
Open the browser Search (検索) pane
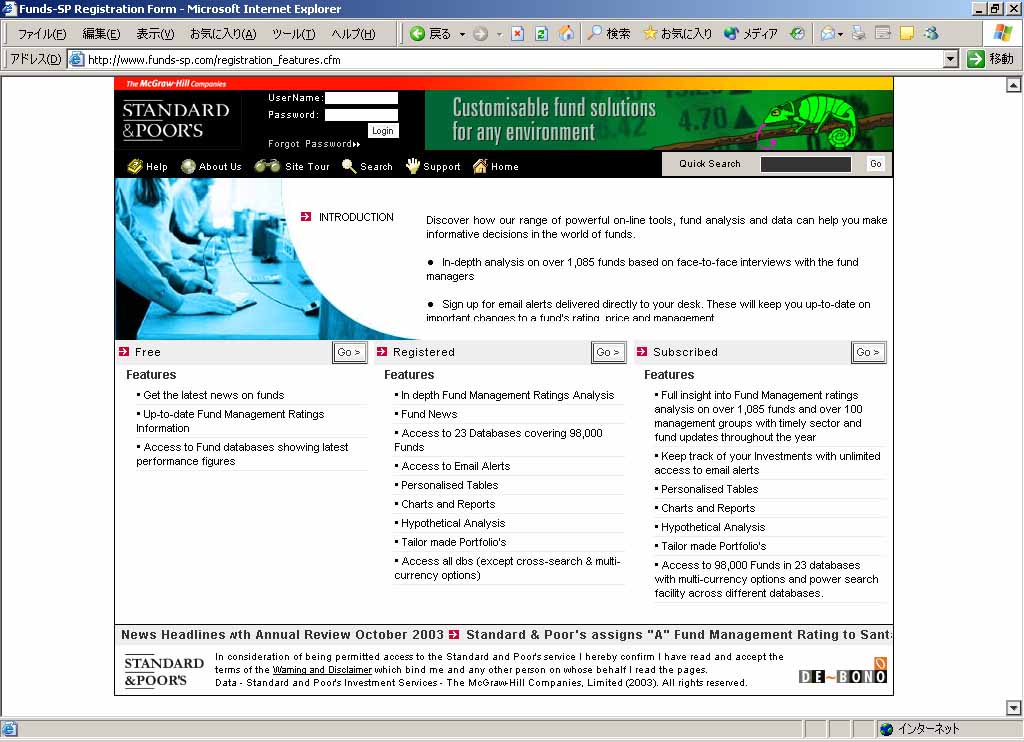[608, 34]
